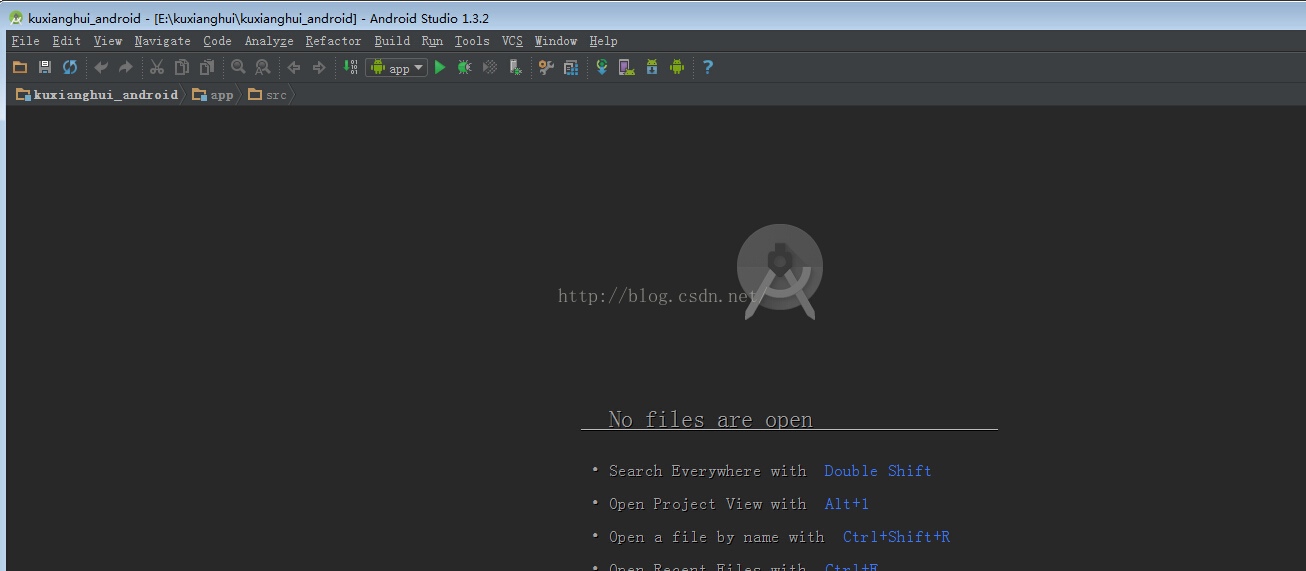Click the Make Project icon
Viewport: 1306px width, 571px height.
tap(350, 67)
